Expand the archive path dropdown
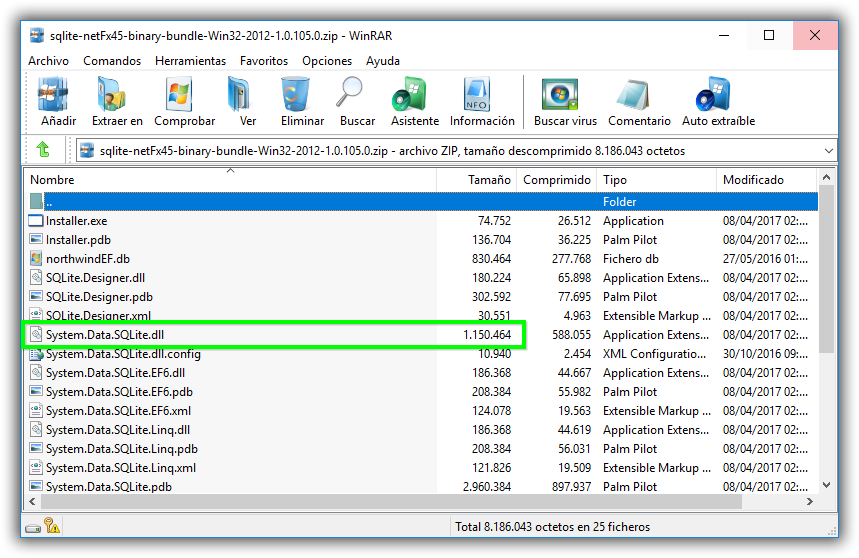The height and width of the screenshot is (558, 859). coord(828,151)
